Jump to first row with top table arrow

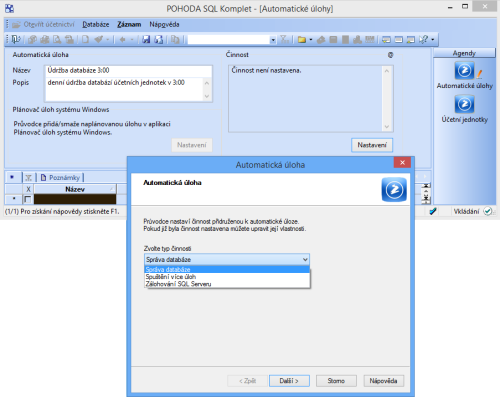(x=426, y=186)
